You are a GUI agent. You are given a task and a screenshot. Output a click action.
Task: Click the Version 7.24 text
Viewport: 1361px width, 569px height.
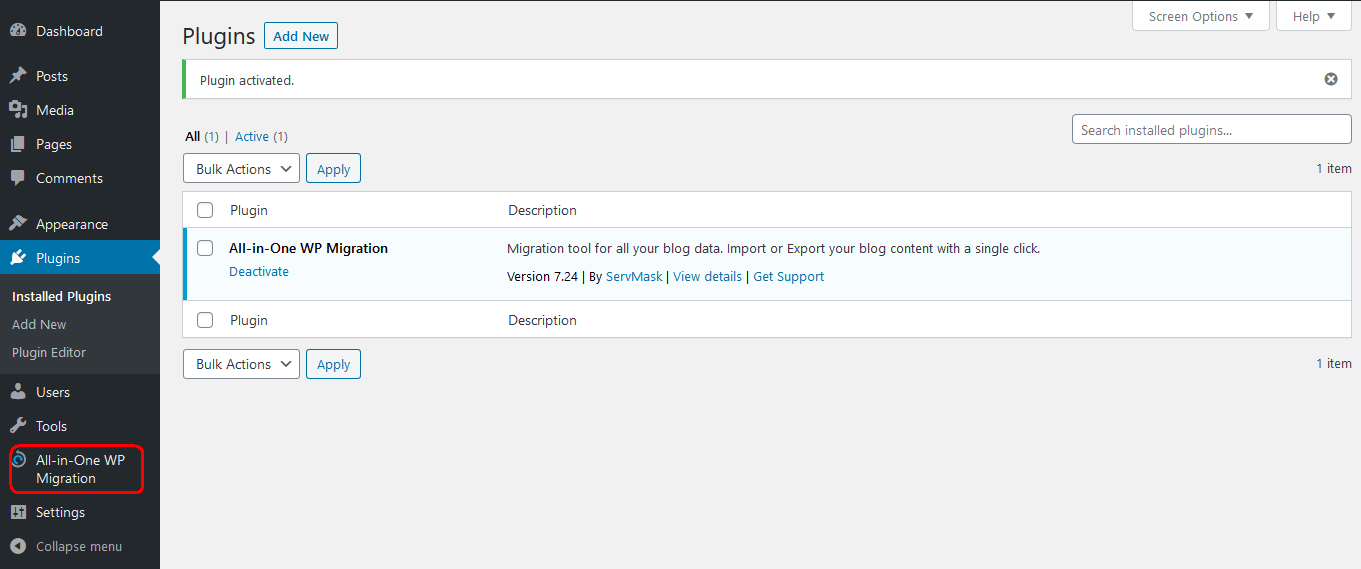point(542,276)
